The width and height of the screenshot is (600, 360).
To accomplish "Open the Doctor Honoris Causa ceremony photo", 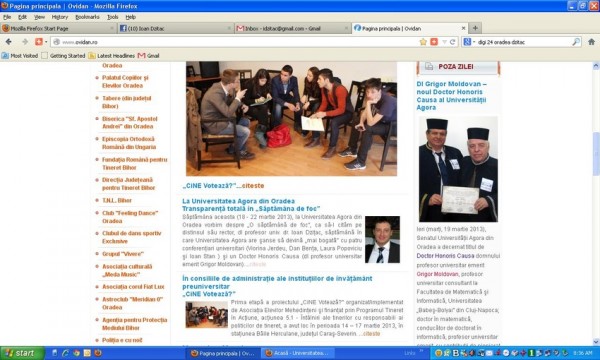I will tap(458, 169).
